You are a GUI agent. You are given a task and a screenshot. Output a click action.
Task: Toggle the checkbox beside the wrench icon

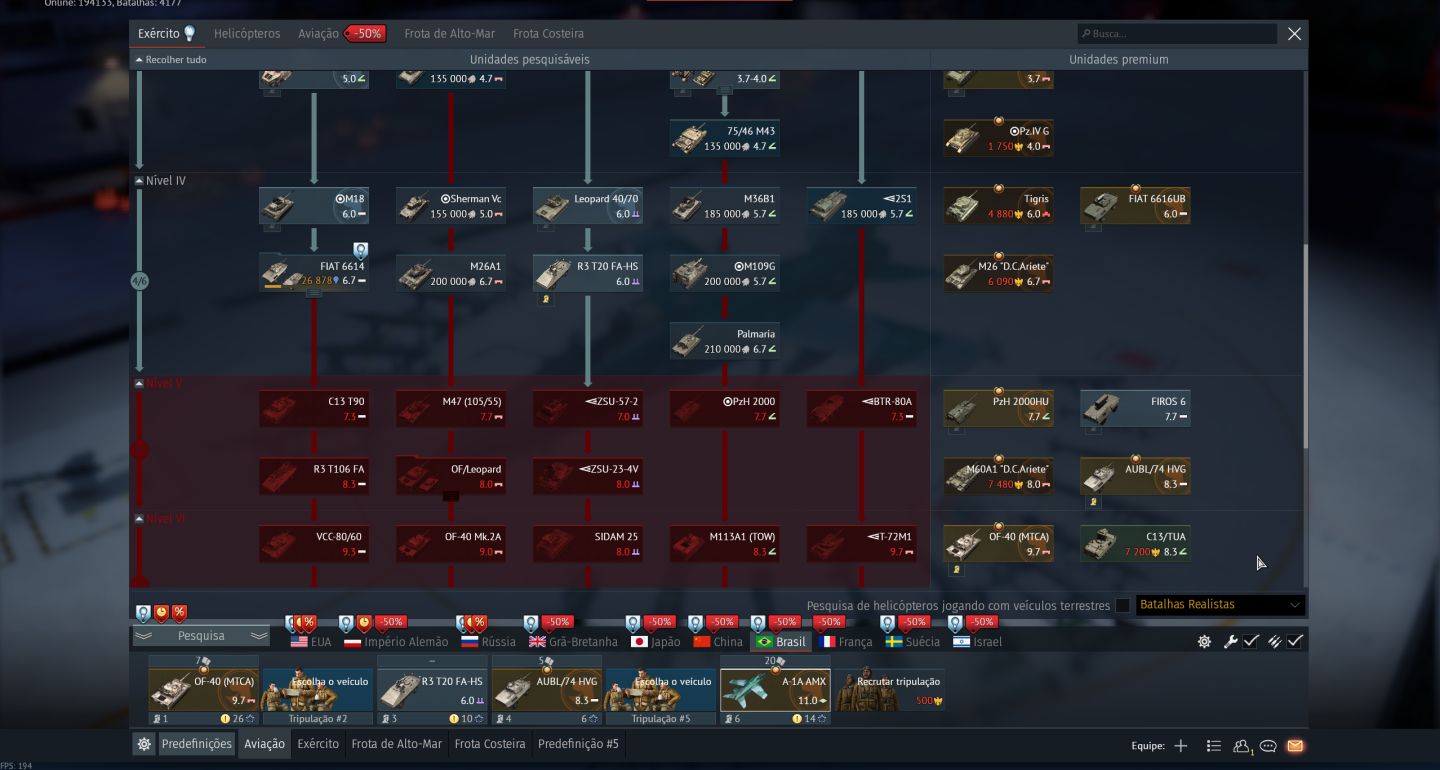click(x=1251, y=642)
